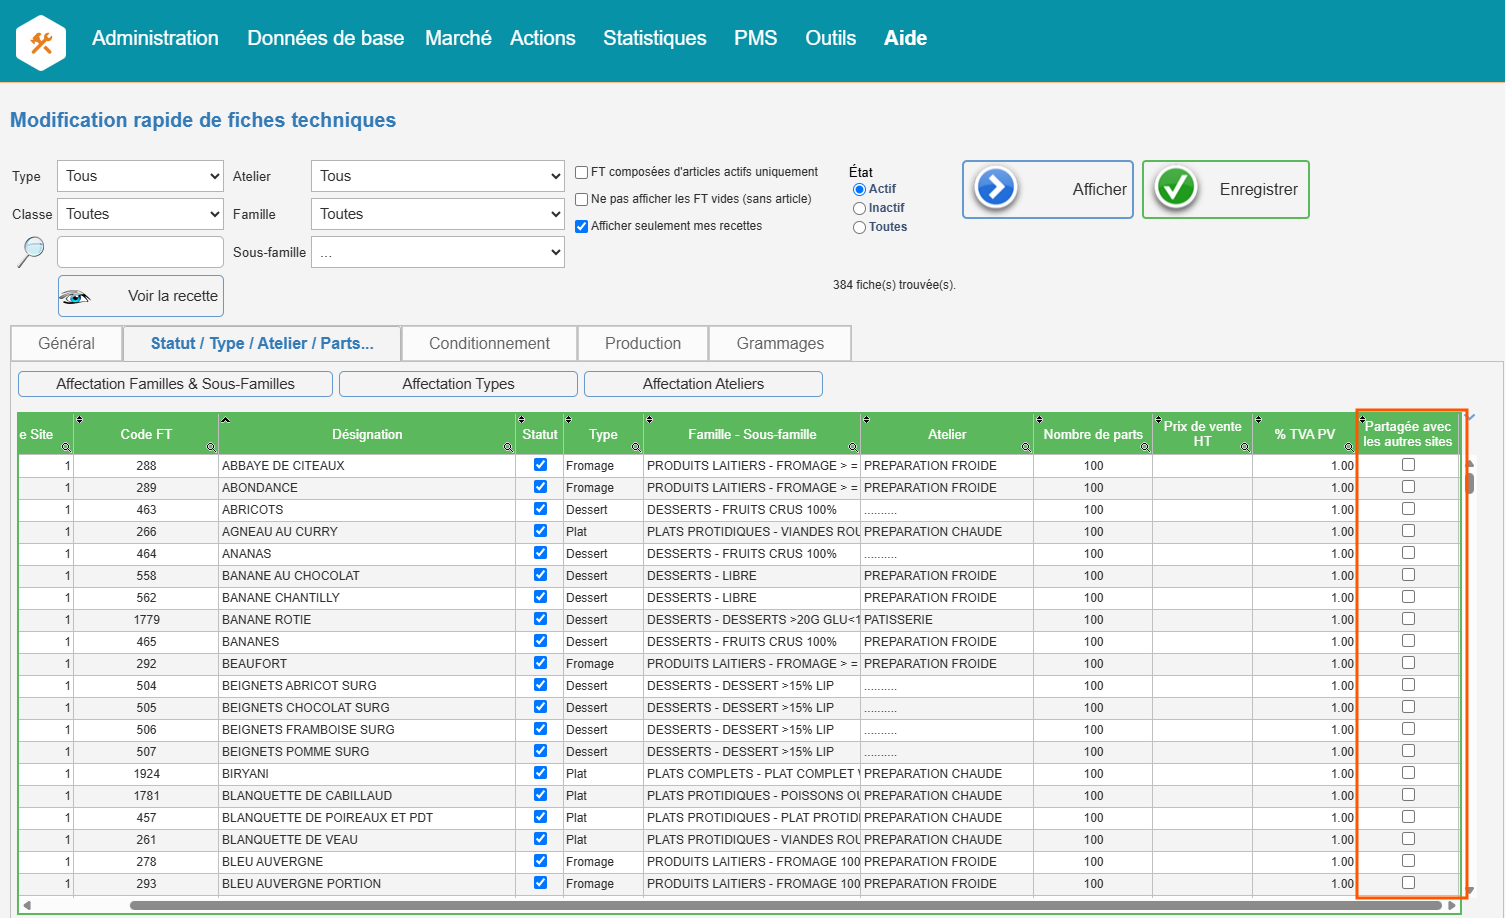
Task: Click the right arrow of the horizontal scrollbar
Action: coord(1452,906)
